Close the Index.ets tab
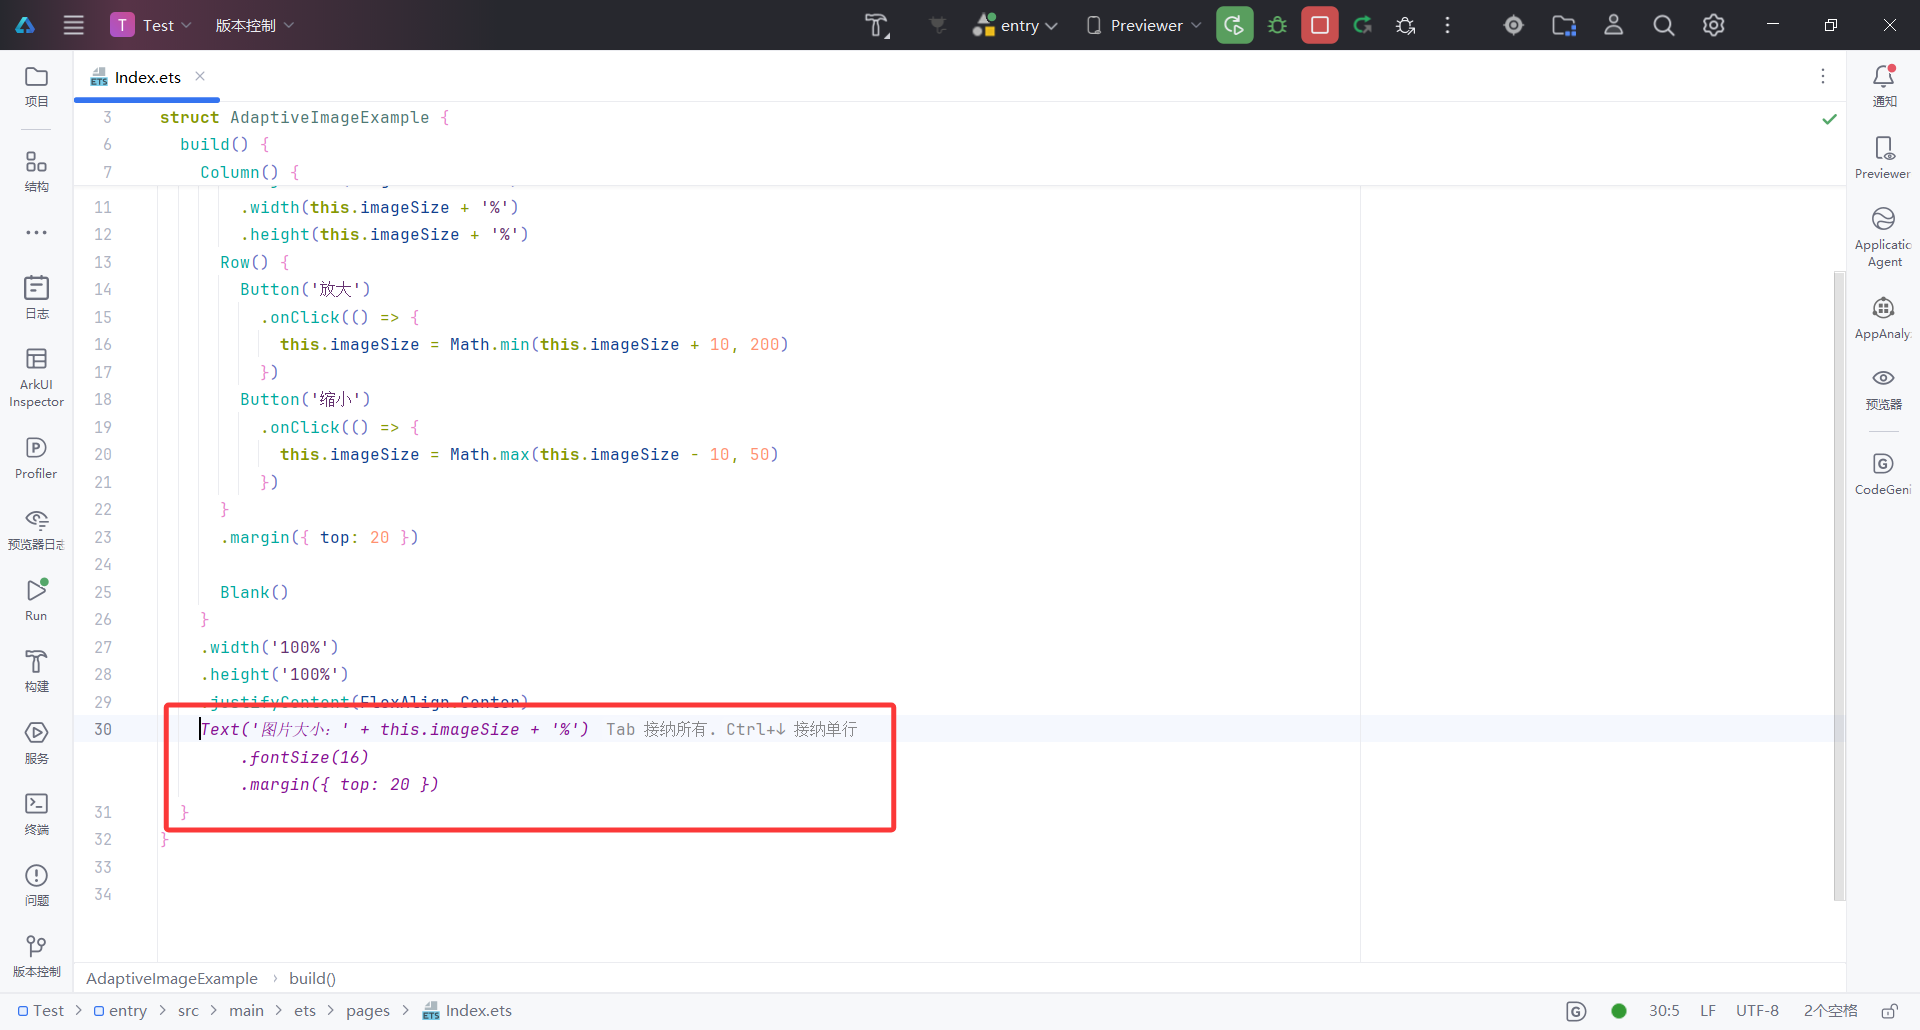1920x1030 pixels. pyautogui.click(x=200, y=76)
